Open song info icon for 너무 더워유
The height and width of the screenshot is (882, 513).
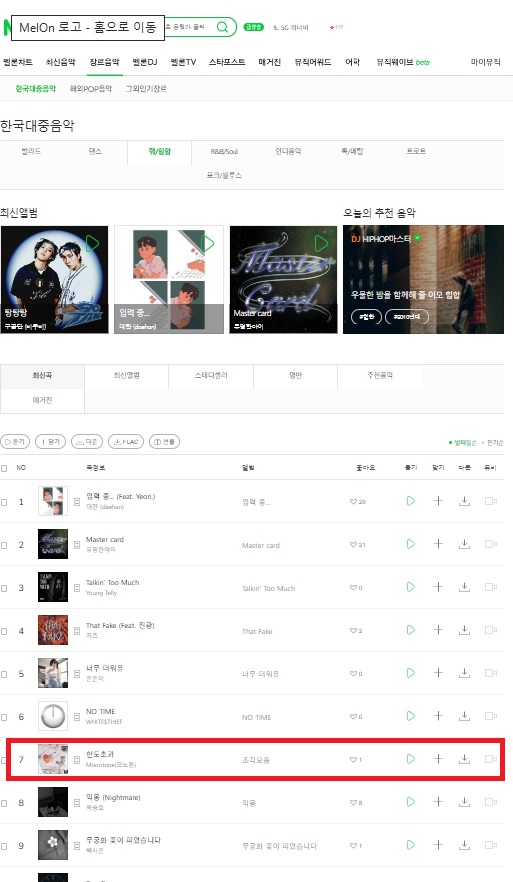pyautogui.click(x=77, y=674)
